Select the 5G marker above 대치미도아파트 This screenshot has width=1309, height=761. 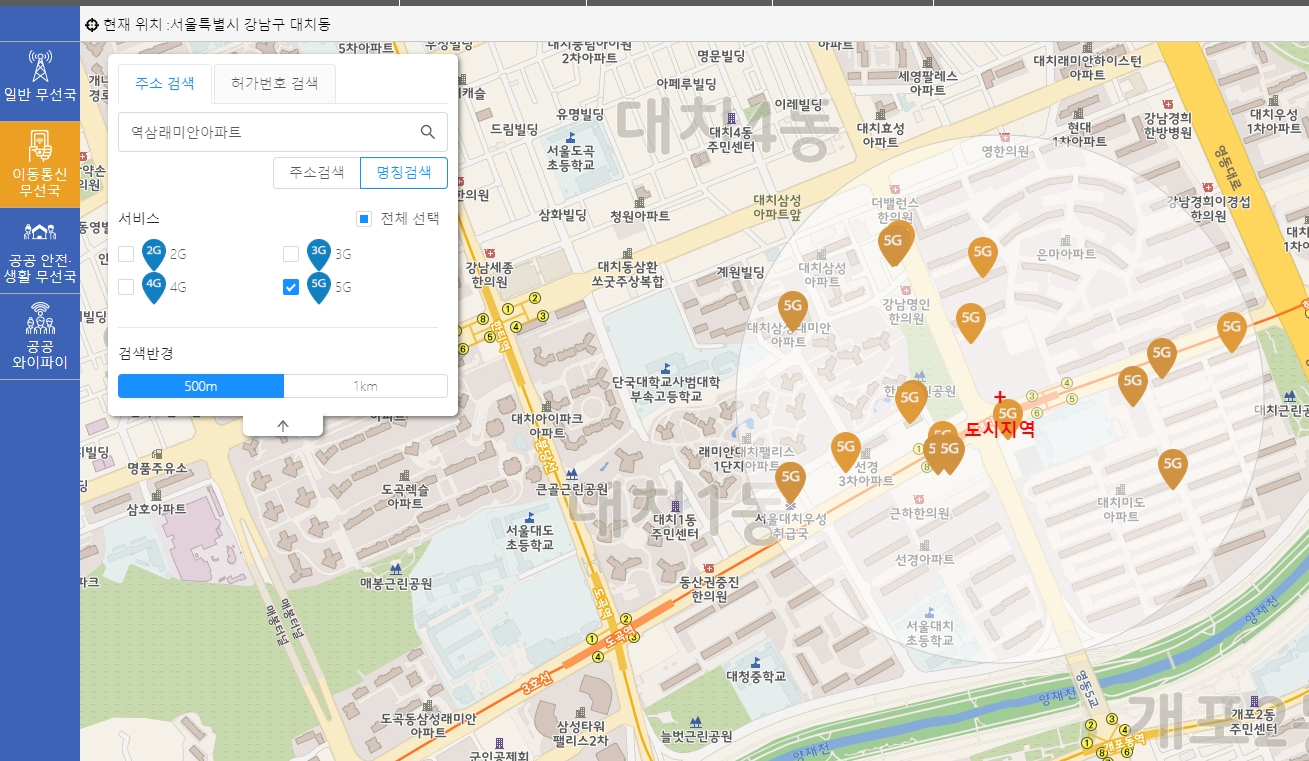[x=1172, y=468]
